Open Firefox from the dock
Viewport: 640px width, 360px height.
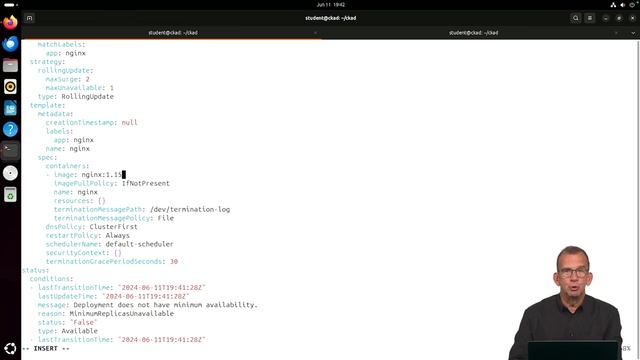(10, 22)
